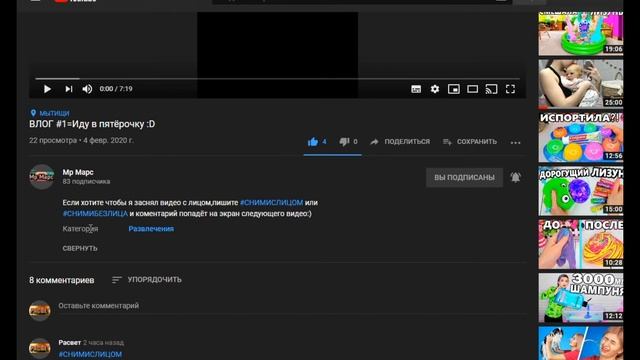Click ВЫ ПОДПИСАНЫ subscription button
Screen dimensions: 640x360
click(x=464, y=178)
